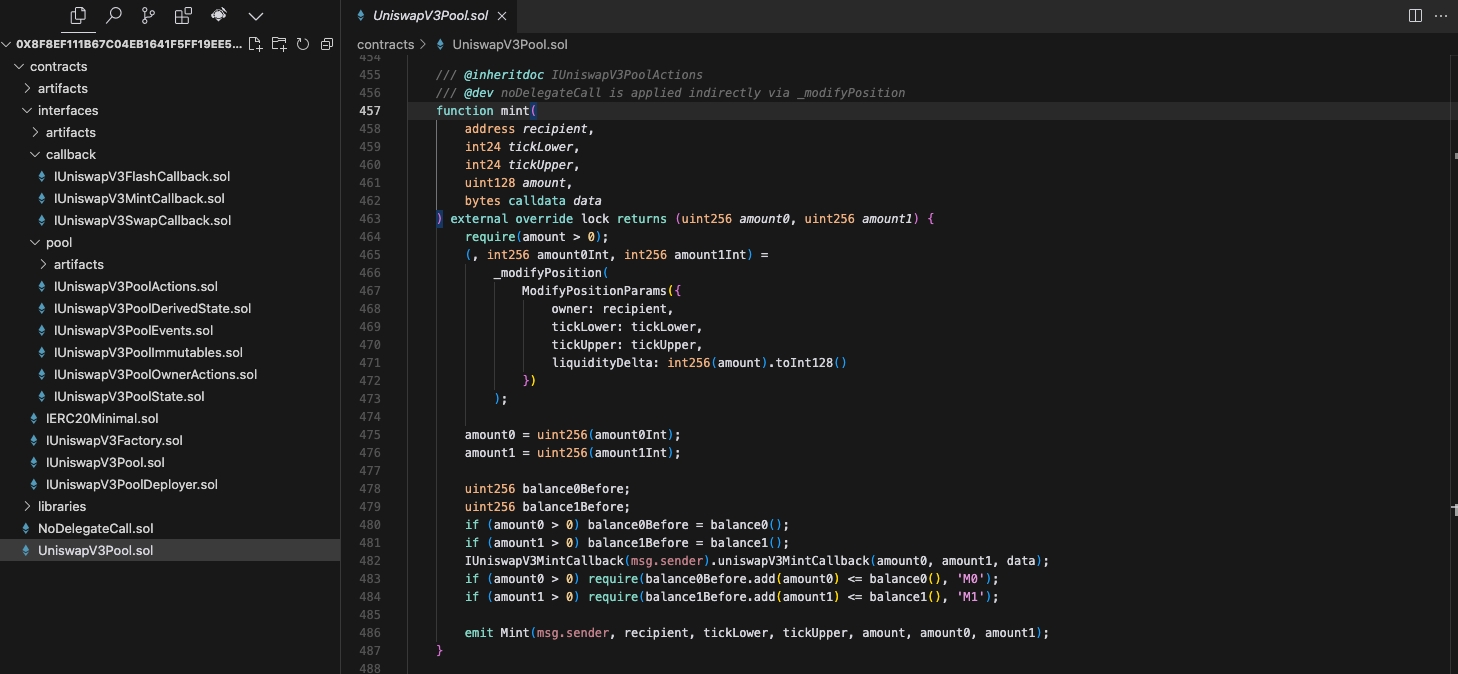Click the Ethereum icon beside IUniswapV3Factory.sol
The width and height of the screenshot is (1458, 674).
tap(34, 440)
